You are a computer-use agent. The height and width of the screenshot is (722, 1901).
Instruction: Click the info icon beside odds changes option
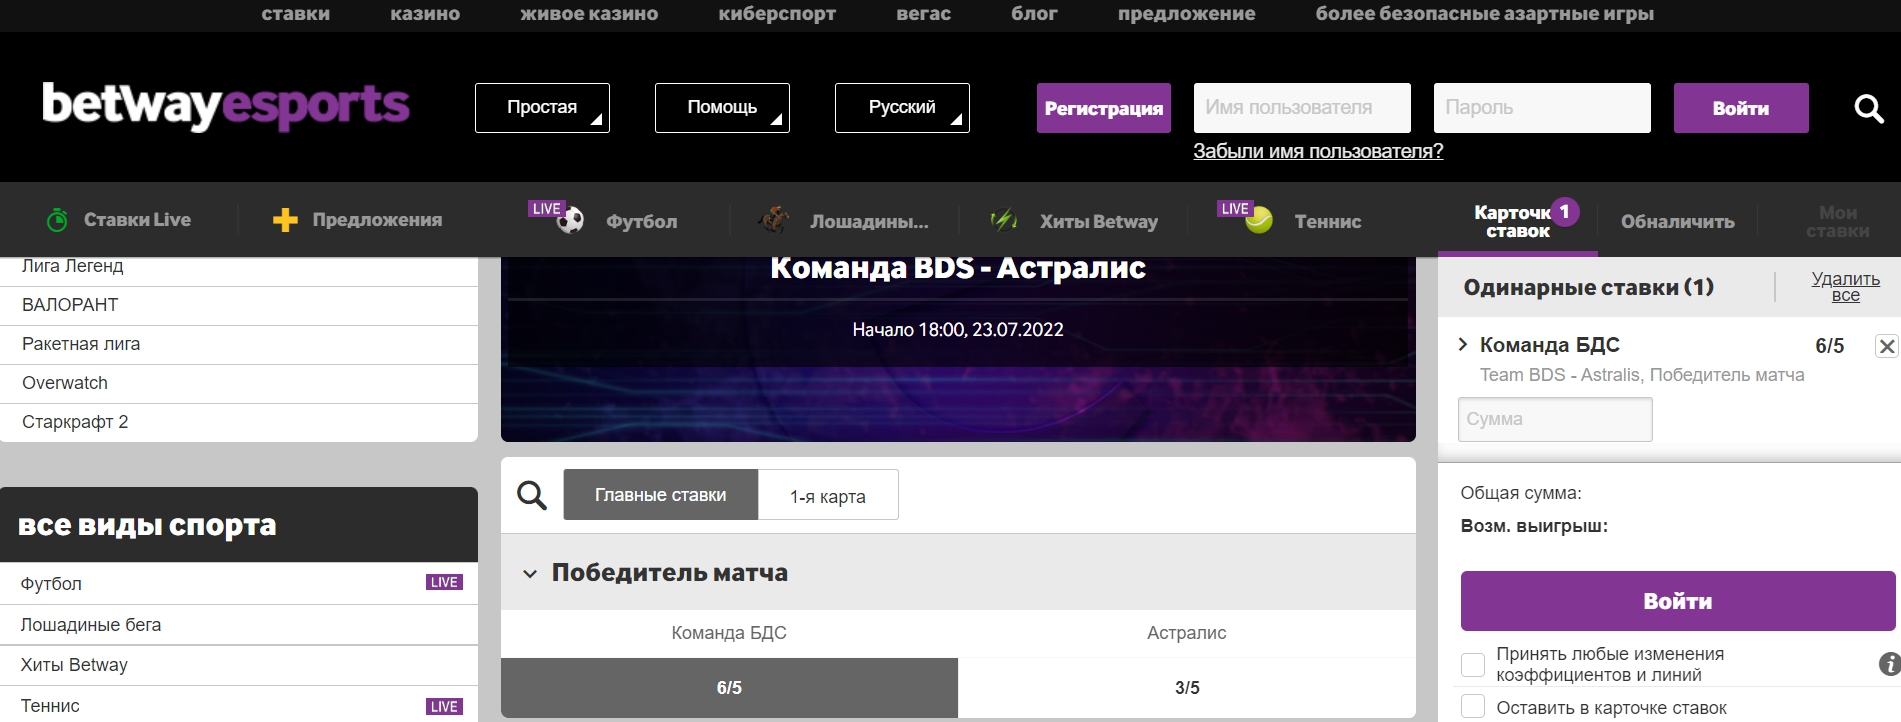(1889, 664)
